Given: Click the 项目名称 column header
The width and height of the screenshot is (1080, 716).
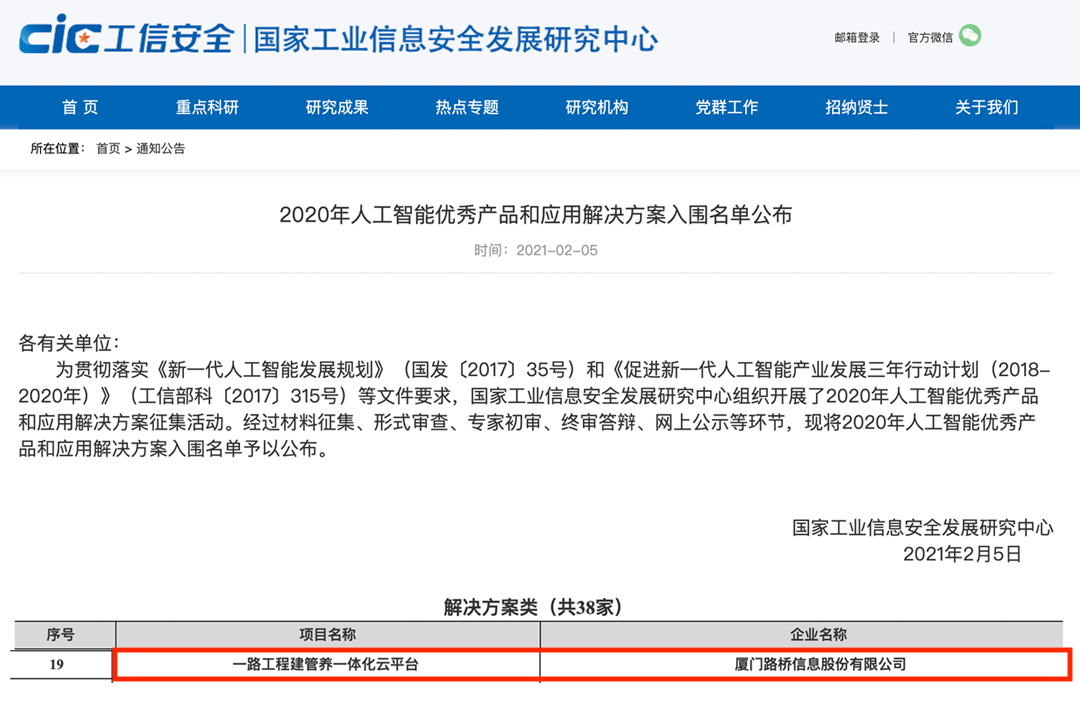Looking at the screenshot, I should coord(328,635).
